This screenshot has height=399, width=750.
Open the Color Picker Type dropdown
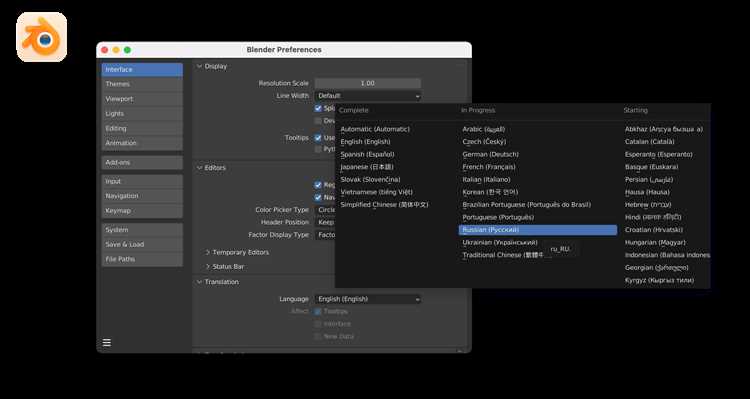325,210
